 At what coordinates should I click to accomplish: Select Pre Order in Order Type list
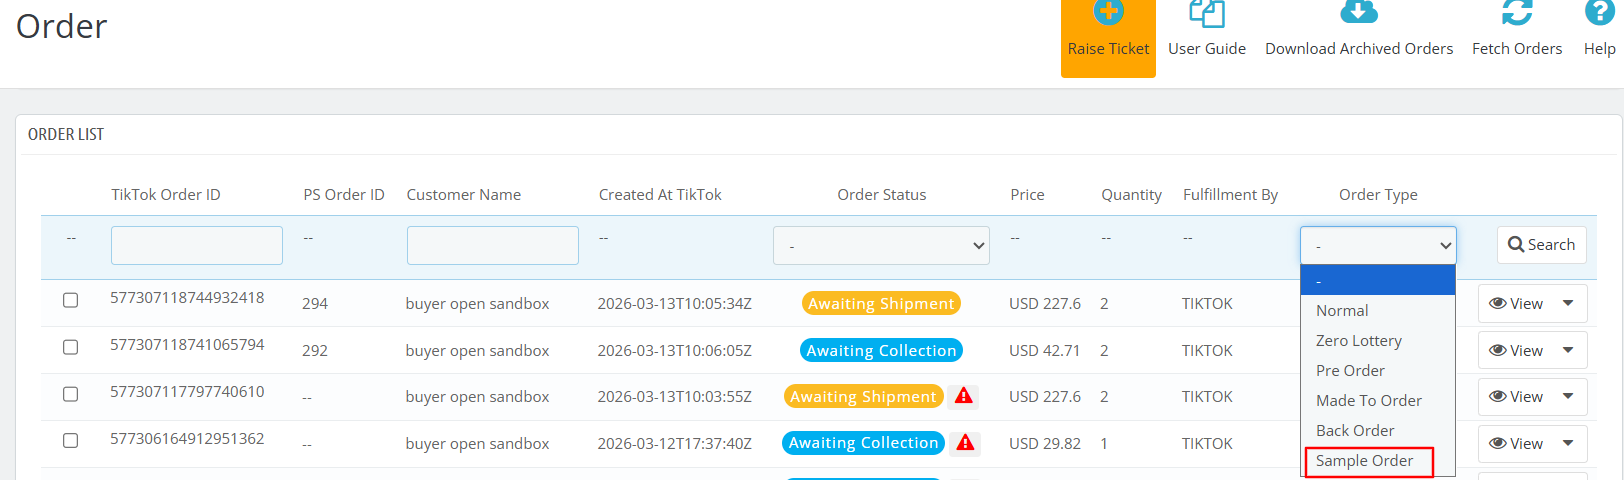tap(1350, 371)
